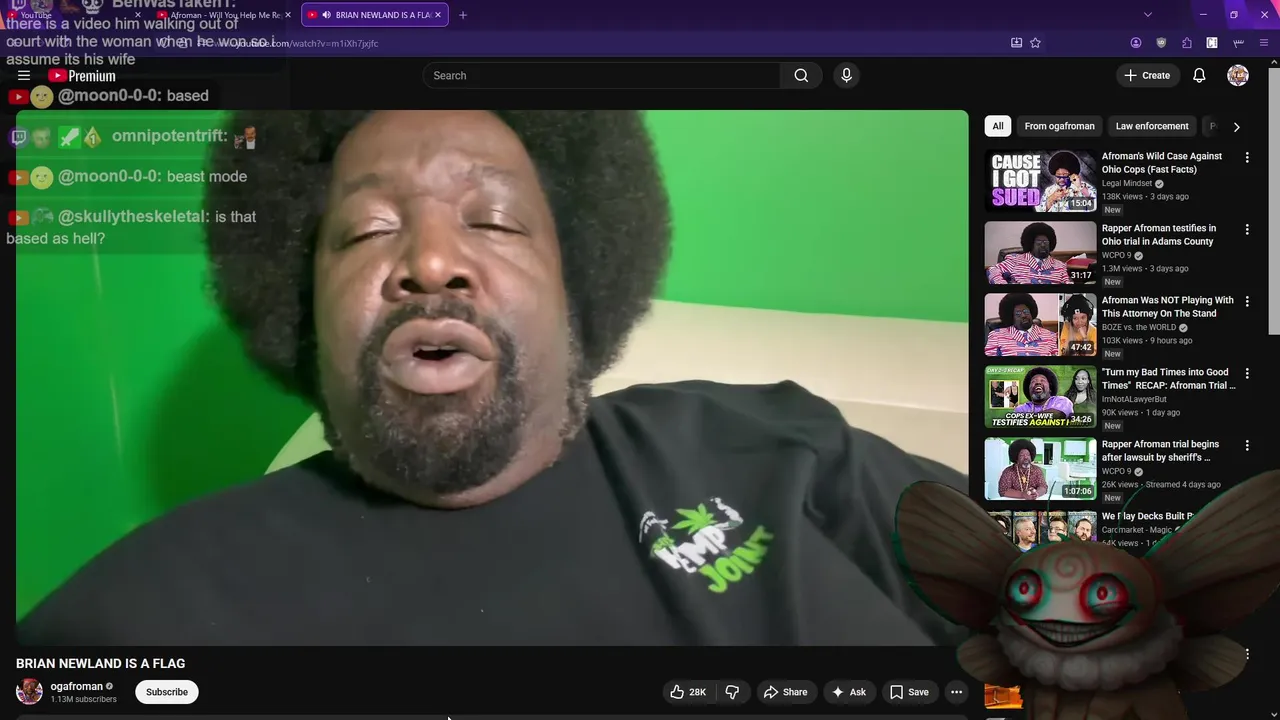Open the white C extension icon in toolbar
The height and width of the screenshot is (720, 1280).
tap(1212, 43)
